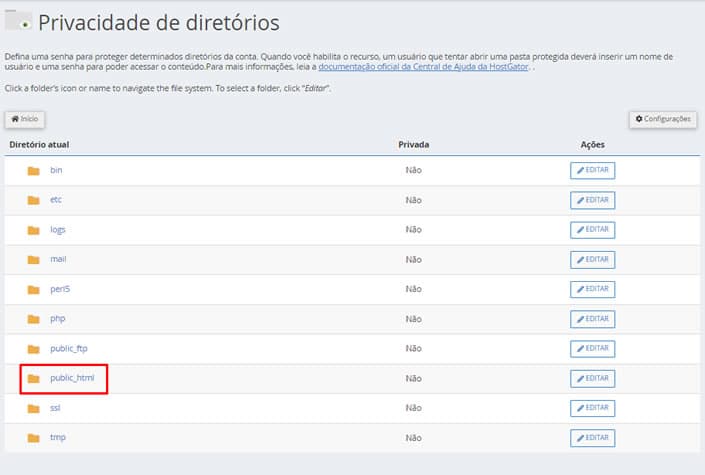Click the Início home button
705x475 pixels.
coord(25,119)
